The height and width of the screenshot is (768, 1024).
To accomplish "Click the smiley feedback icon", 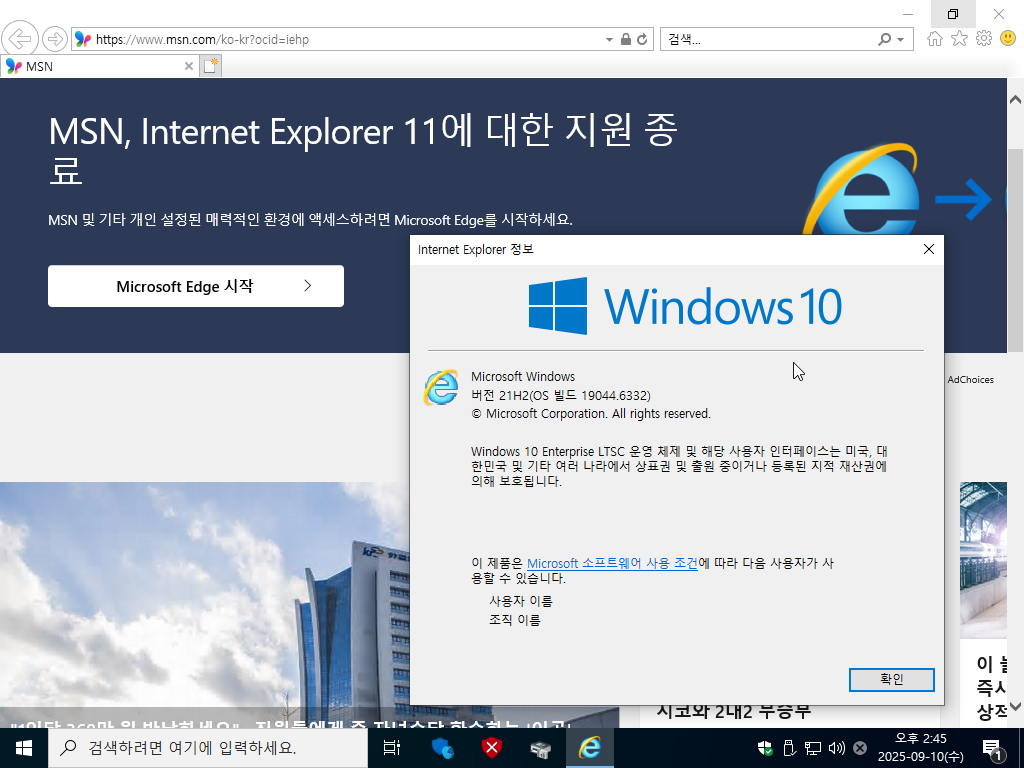I will coord(1008,39).
